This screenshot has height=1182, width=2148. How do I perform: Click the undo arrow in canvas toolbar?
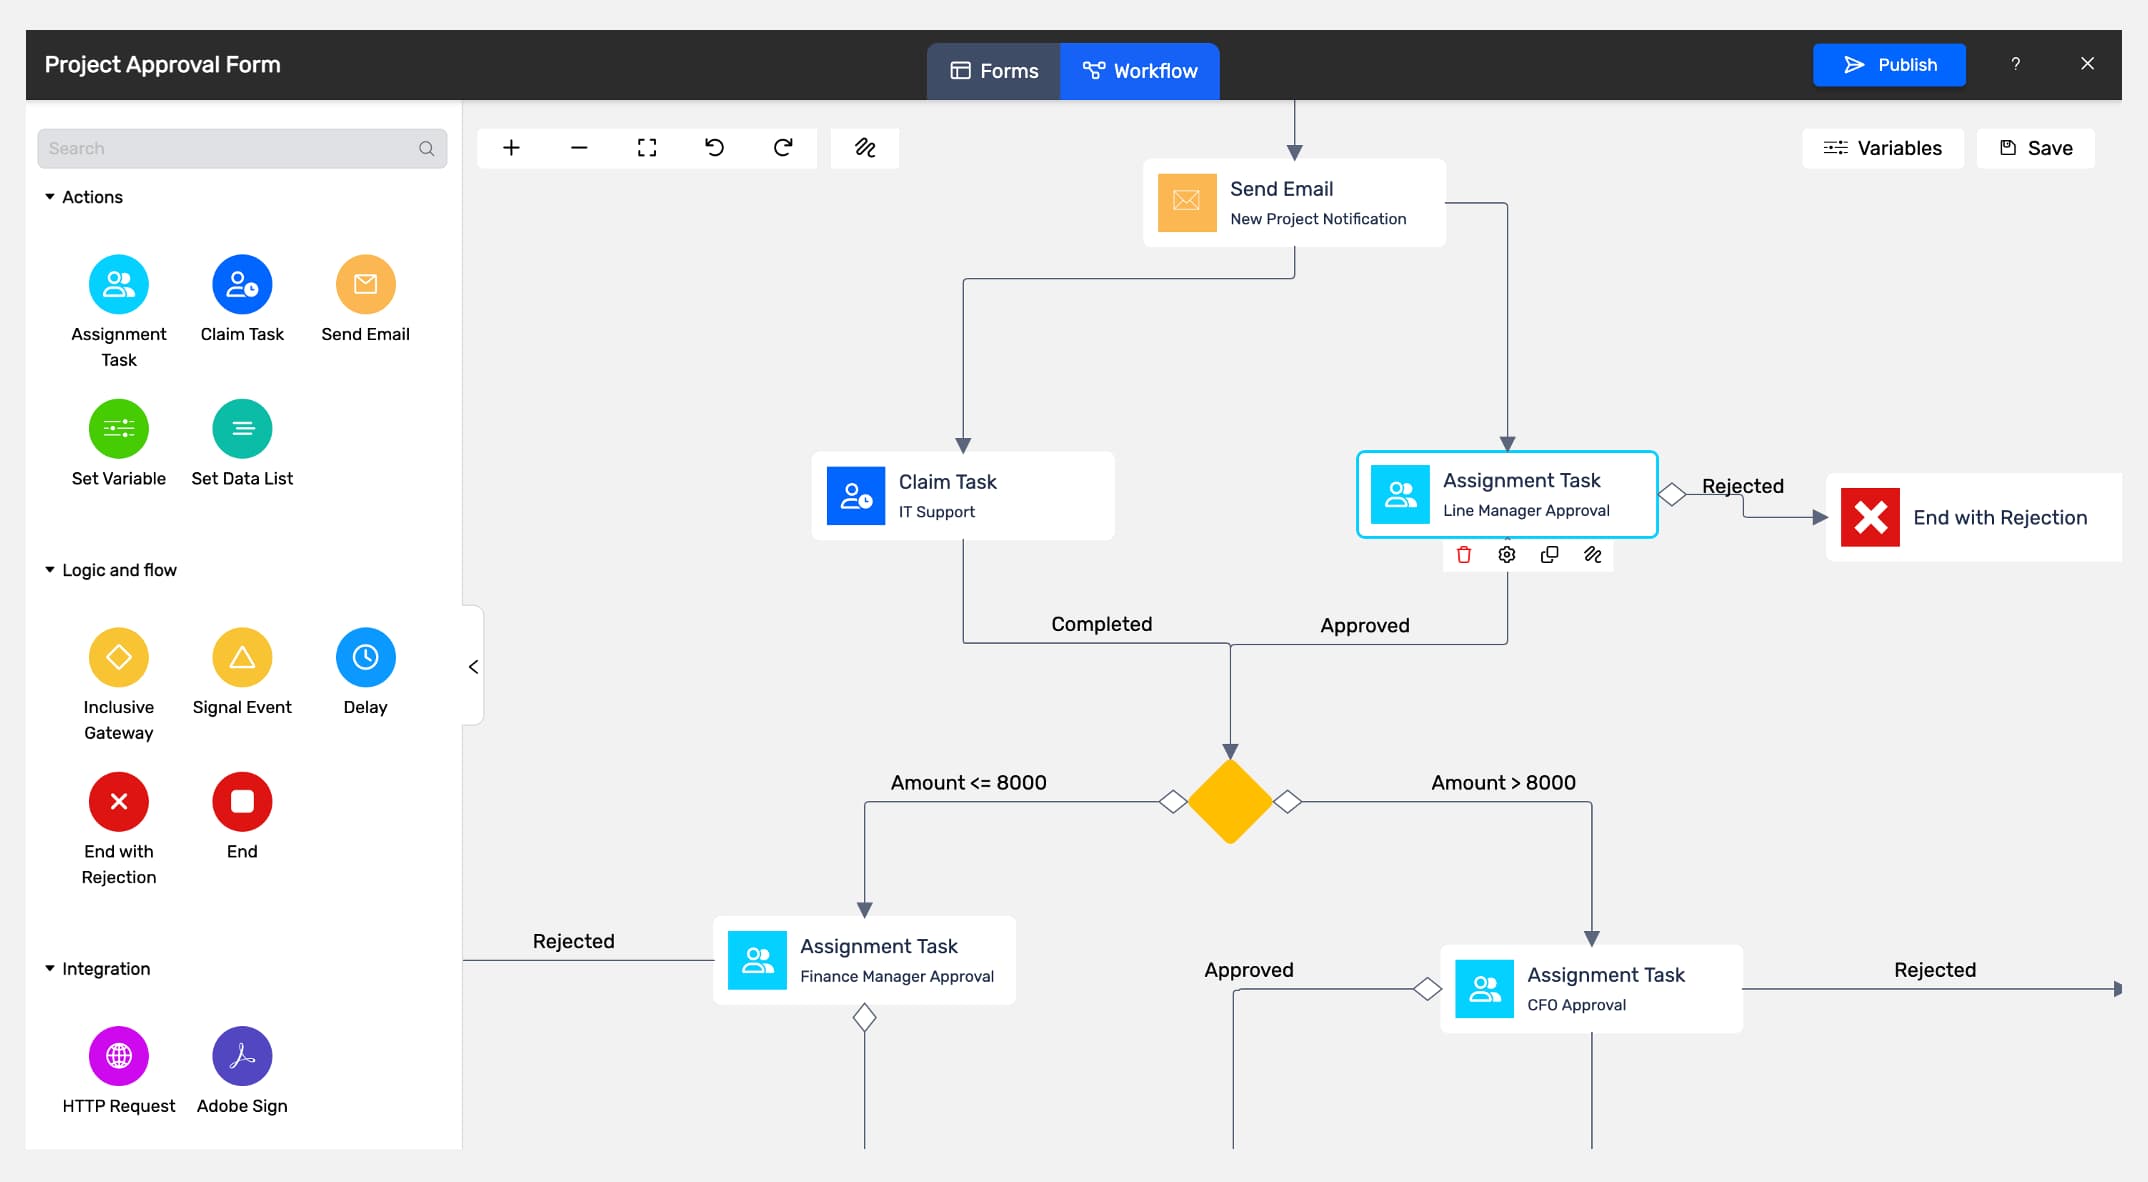(715, 148)
